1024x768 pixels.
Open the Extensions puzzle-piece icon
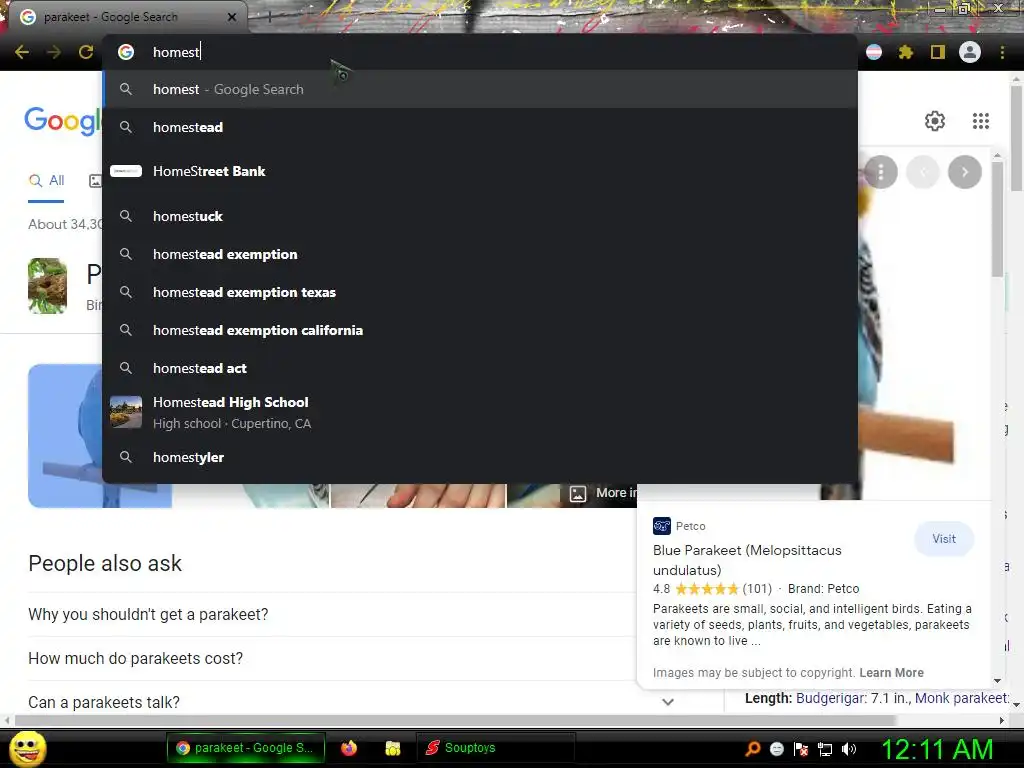905,52
